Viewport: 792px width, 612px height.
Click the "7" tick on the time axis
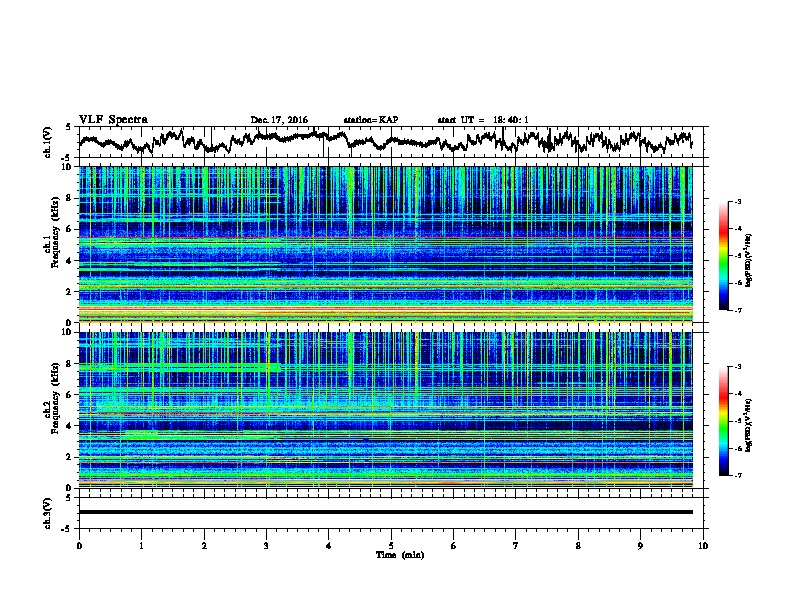click(x=516, y=546)
